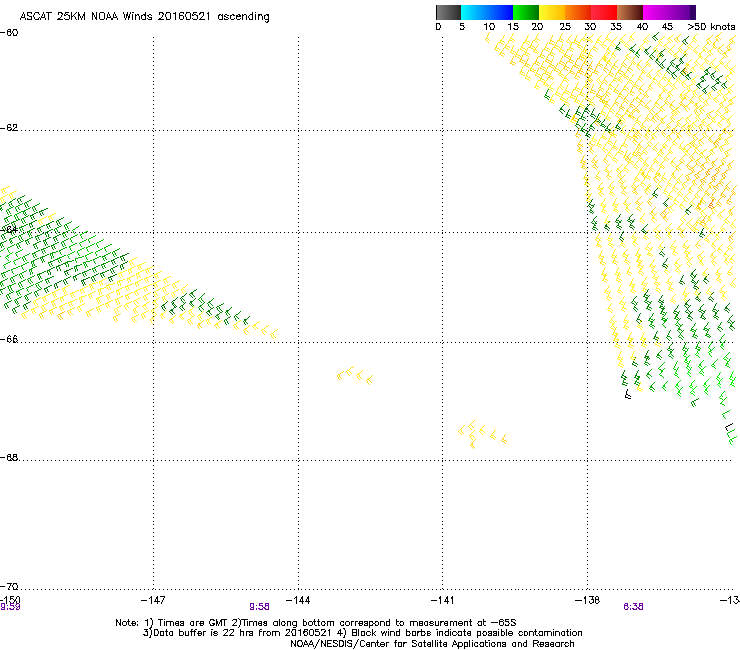The width and height of the screenshot is (740, 650).
Task: Click the purple 9:58 time label
Action: click(x=259, y=607)
